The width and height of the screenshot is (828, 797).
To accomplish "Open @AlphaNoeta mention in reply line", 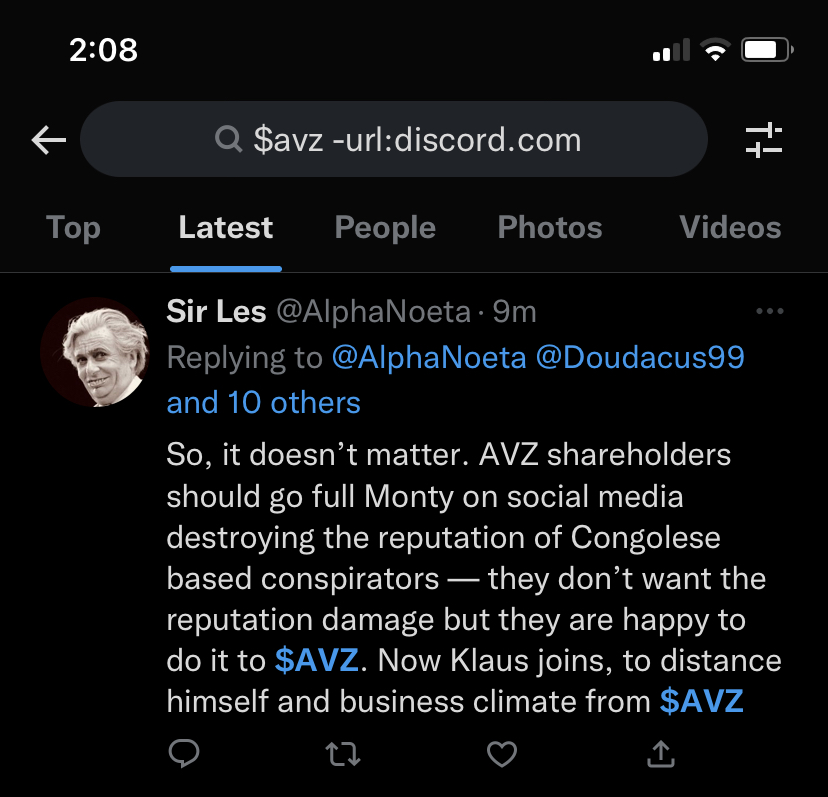I will [x=428, y=357].
